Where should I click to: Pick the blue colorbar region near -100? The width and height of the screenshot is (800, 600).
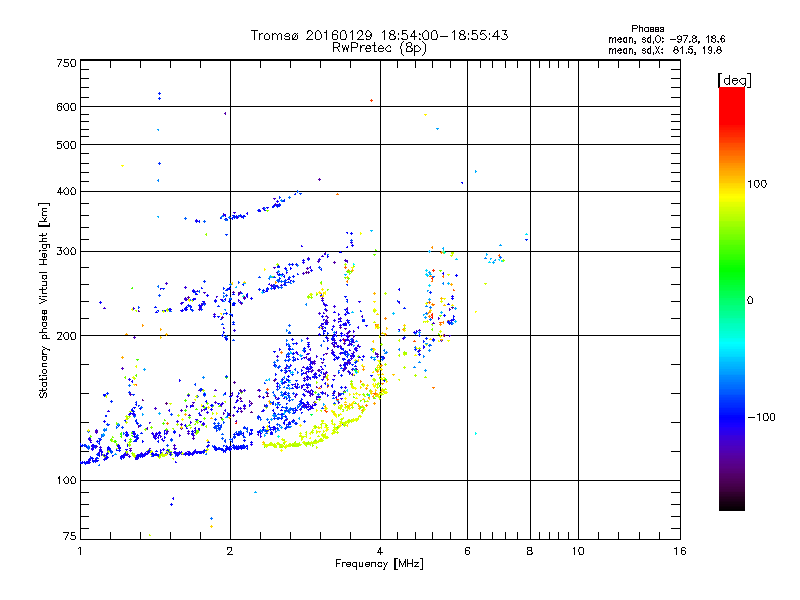point(732,416)
